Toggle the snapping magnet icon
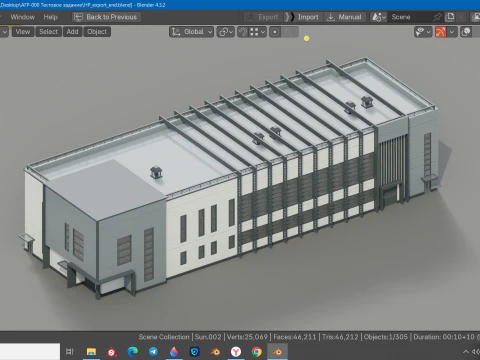The height and width of the screenshot is (360, 480). click(x=243, y=32)
